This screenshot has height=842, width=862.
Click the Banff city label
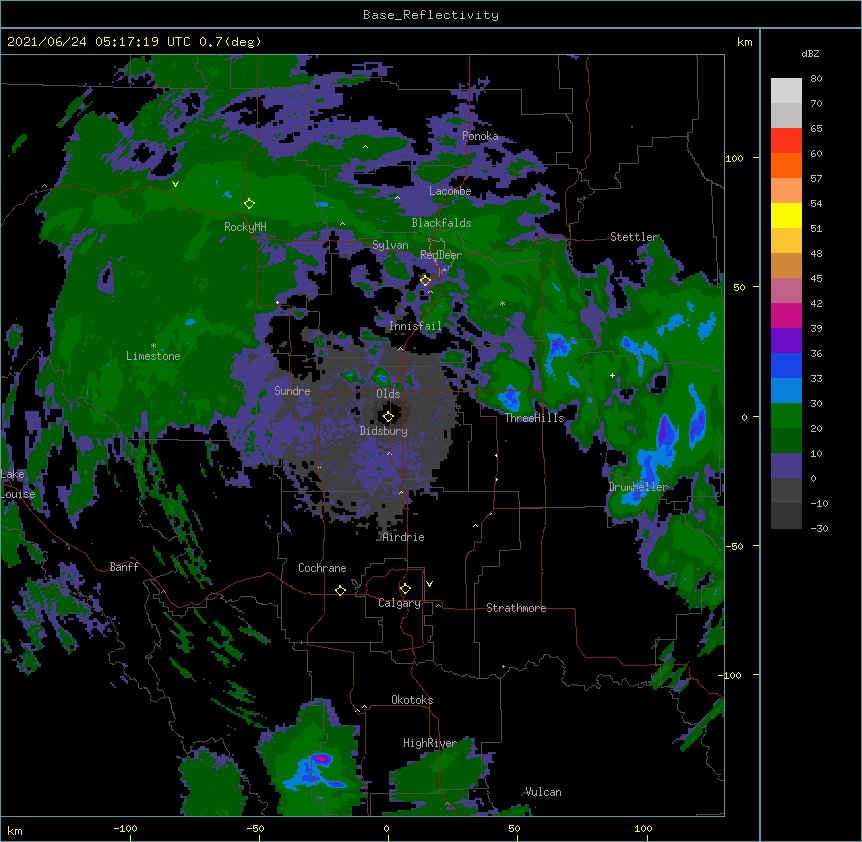click(x=124, y=567)
